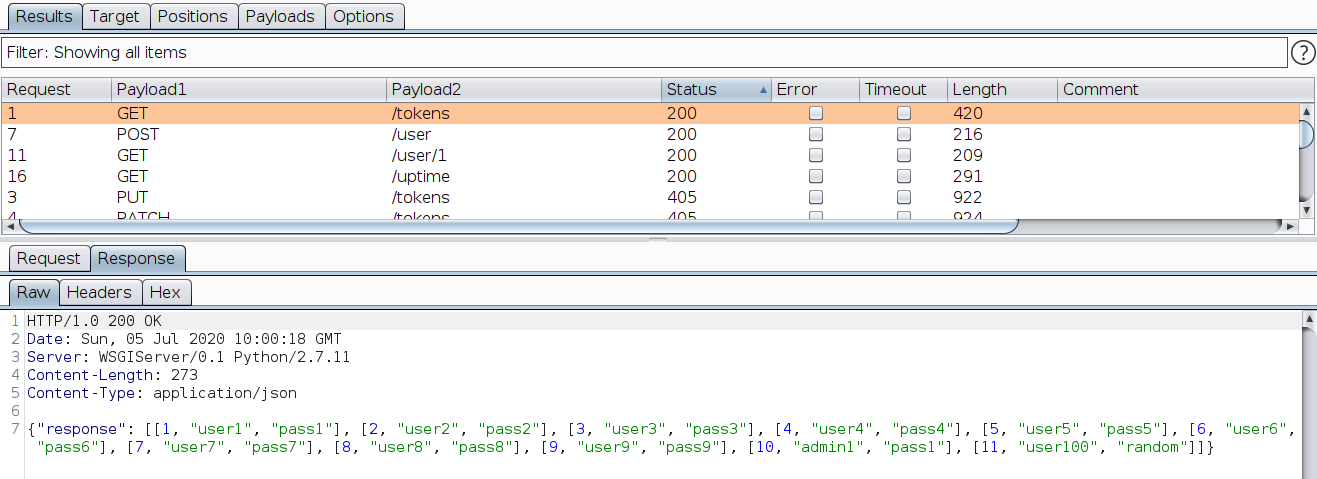
Task: Toggle Timeout checkbox for request 1
Action: pyautogui.click(x=904, y=113)
